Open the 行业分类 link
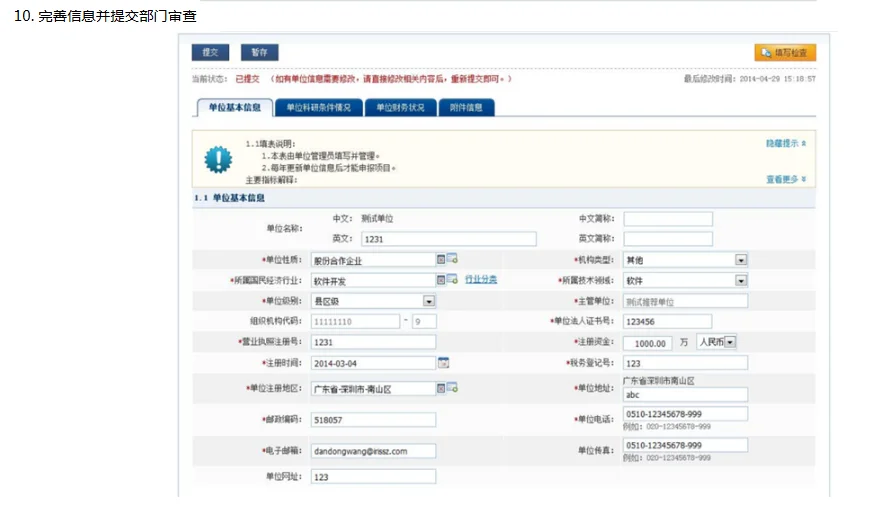Screen dimensions: 871x524 click(481, 280)
